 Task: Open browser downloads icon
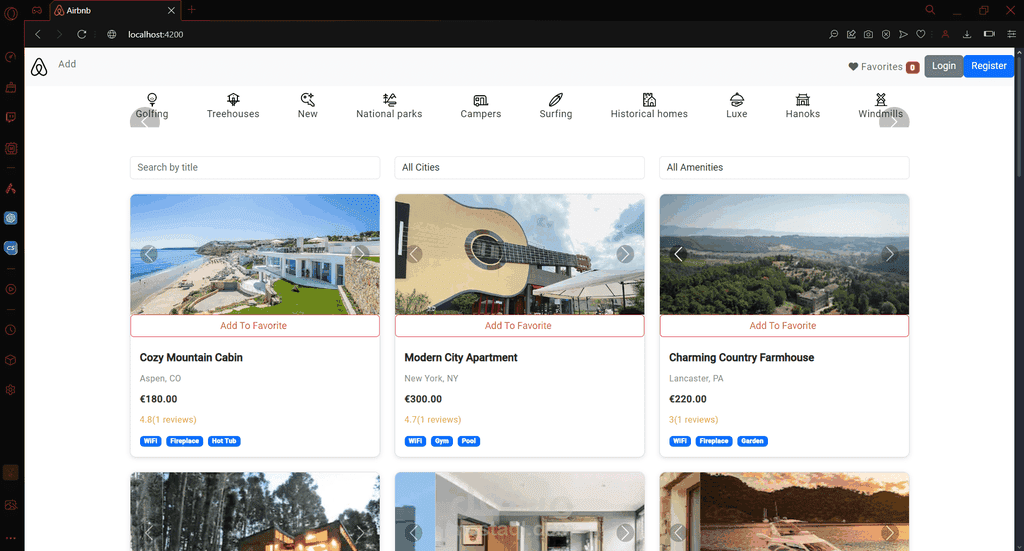pyautogui.click(x=967, y=34)
